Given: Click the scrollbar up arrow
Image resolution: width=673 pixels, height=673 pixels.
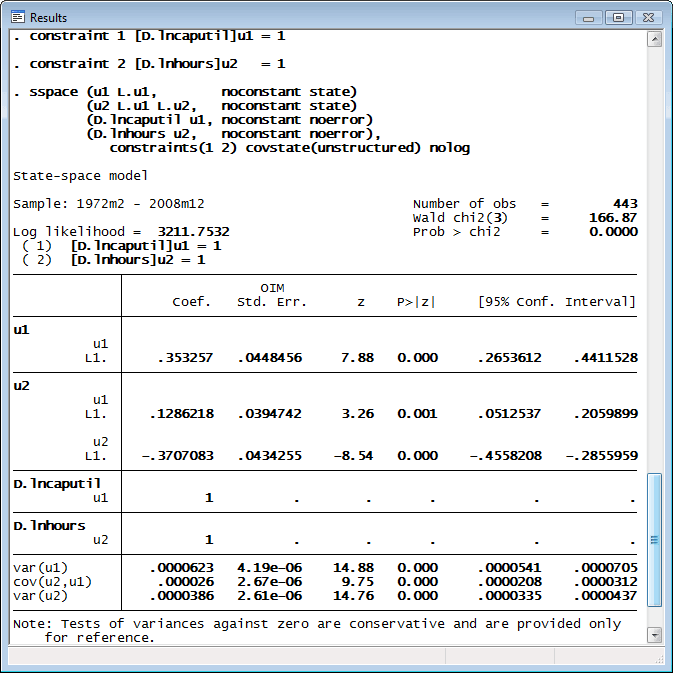Looking at the screenshot, I should pos(655,39).
